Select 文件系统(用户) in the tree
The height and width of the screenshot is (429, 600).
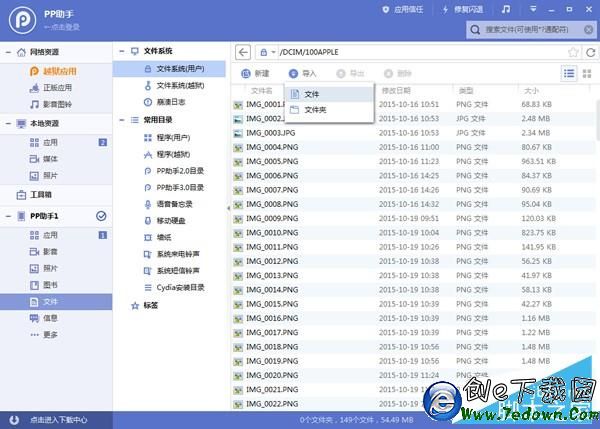(169, 69)
